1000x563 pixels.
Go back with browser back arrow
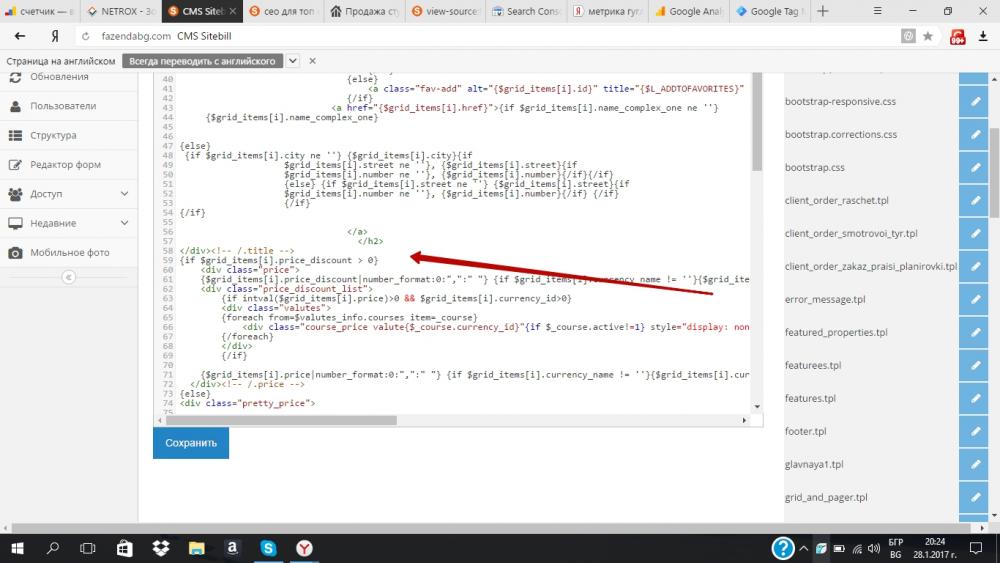20,36
